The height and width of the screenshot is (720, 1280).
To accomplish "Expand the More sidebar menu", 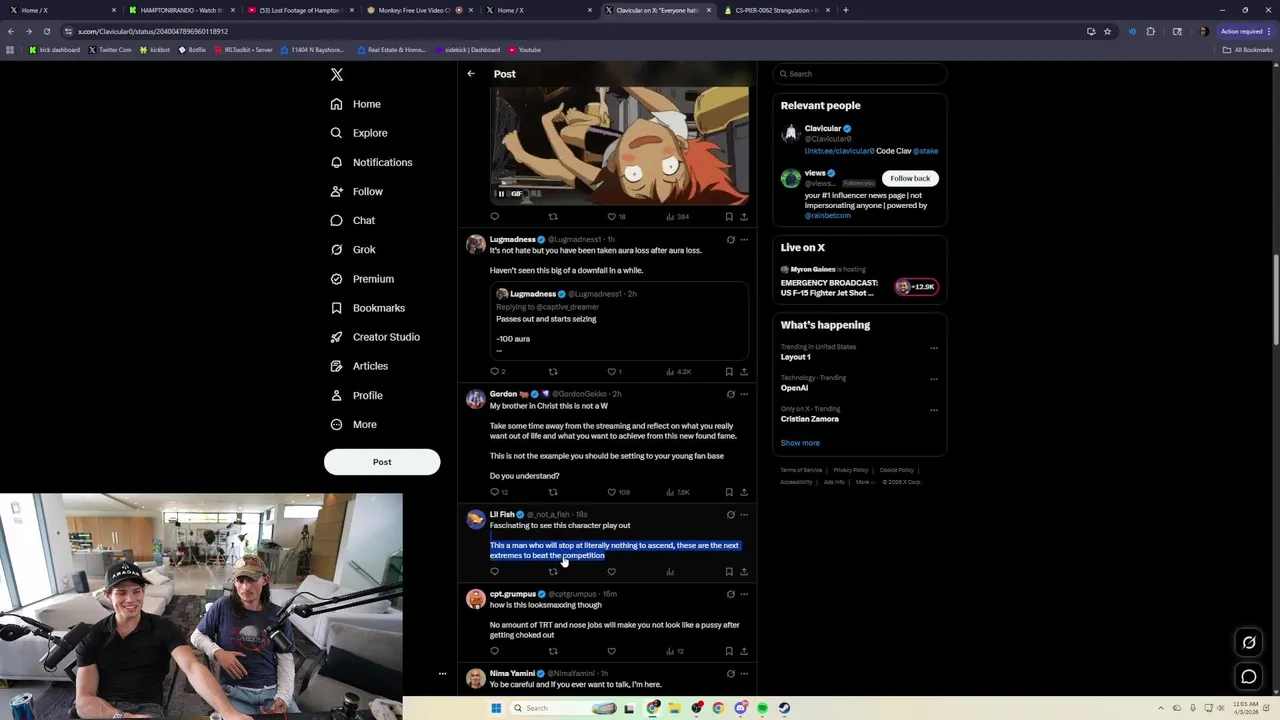I will click(354, 425).
